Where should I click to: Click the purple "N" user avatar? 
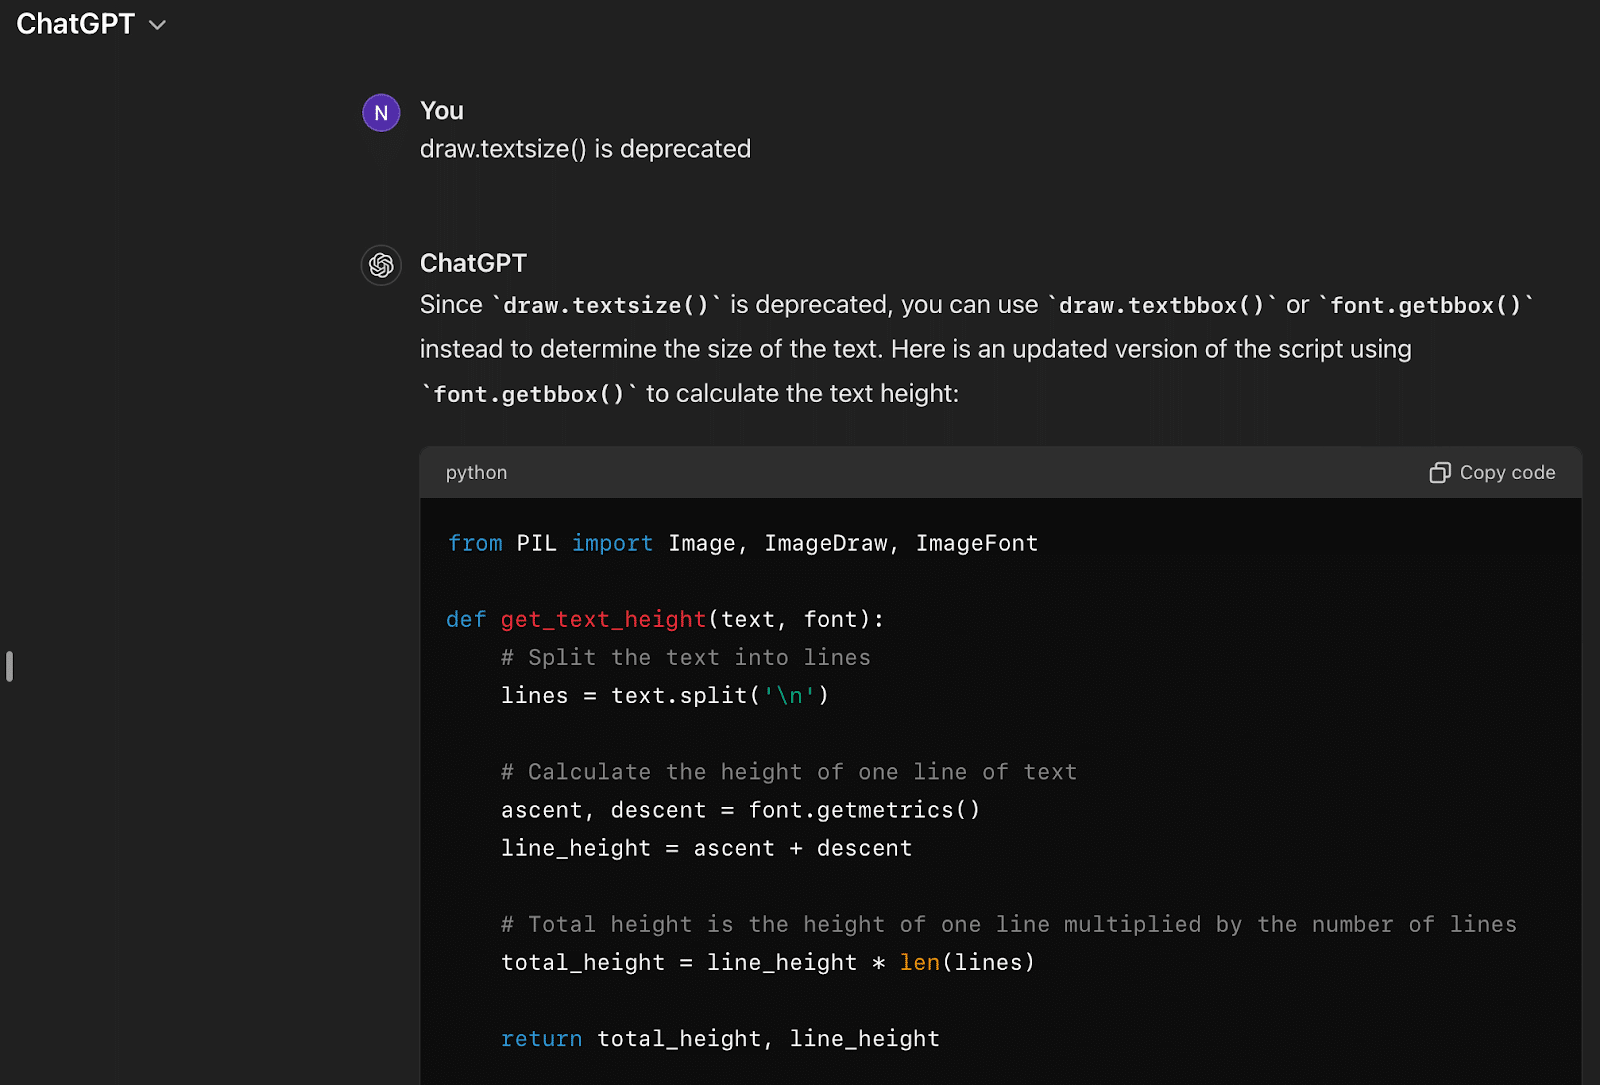click(x=381, y=113)
